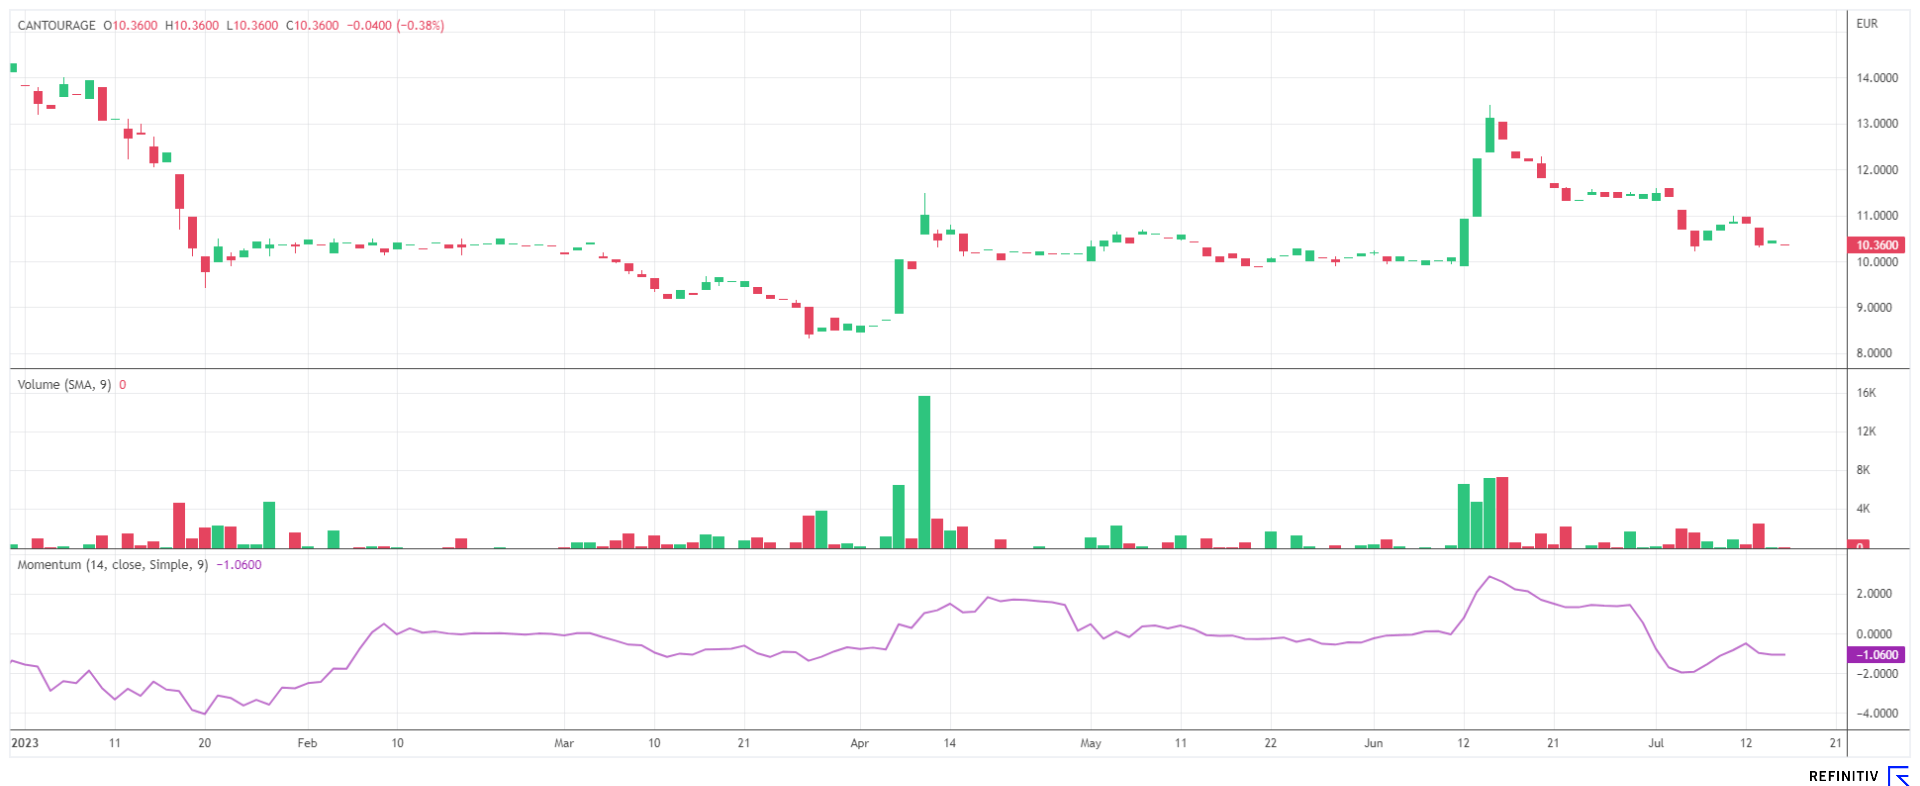
Task: Select the tallest green volume bar in April
Action: (x=924, y=472)
